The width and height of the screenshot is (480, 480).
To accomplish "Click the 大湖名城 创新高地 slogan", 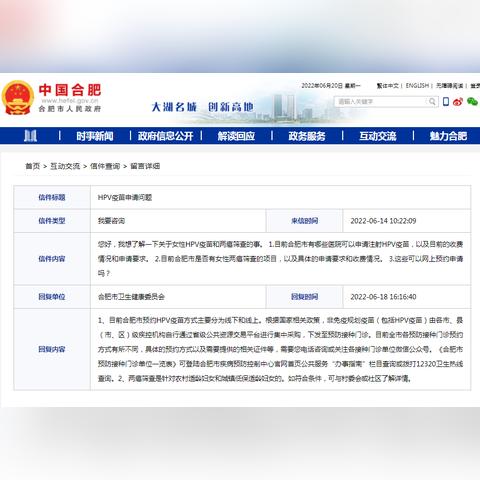I will [x=202, y=107].
